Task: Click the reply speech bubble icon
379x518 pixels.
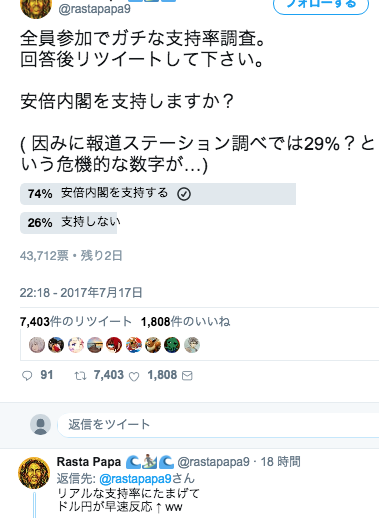Action: (x=27, y=376)
